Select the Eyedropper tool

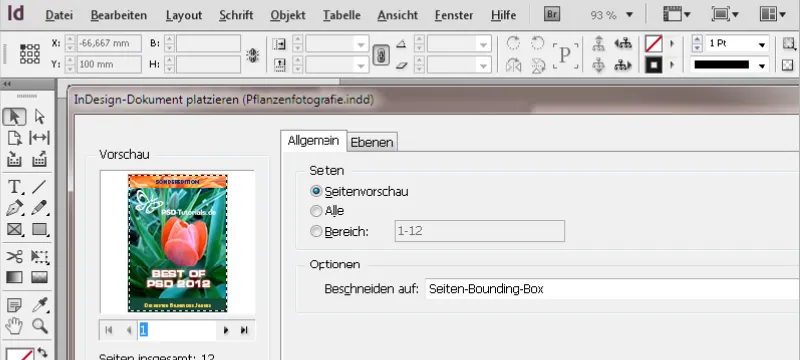(x=39, y=305)
